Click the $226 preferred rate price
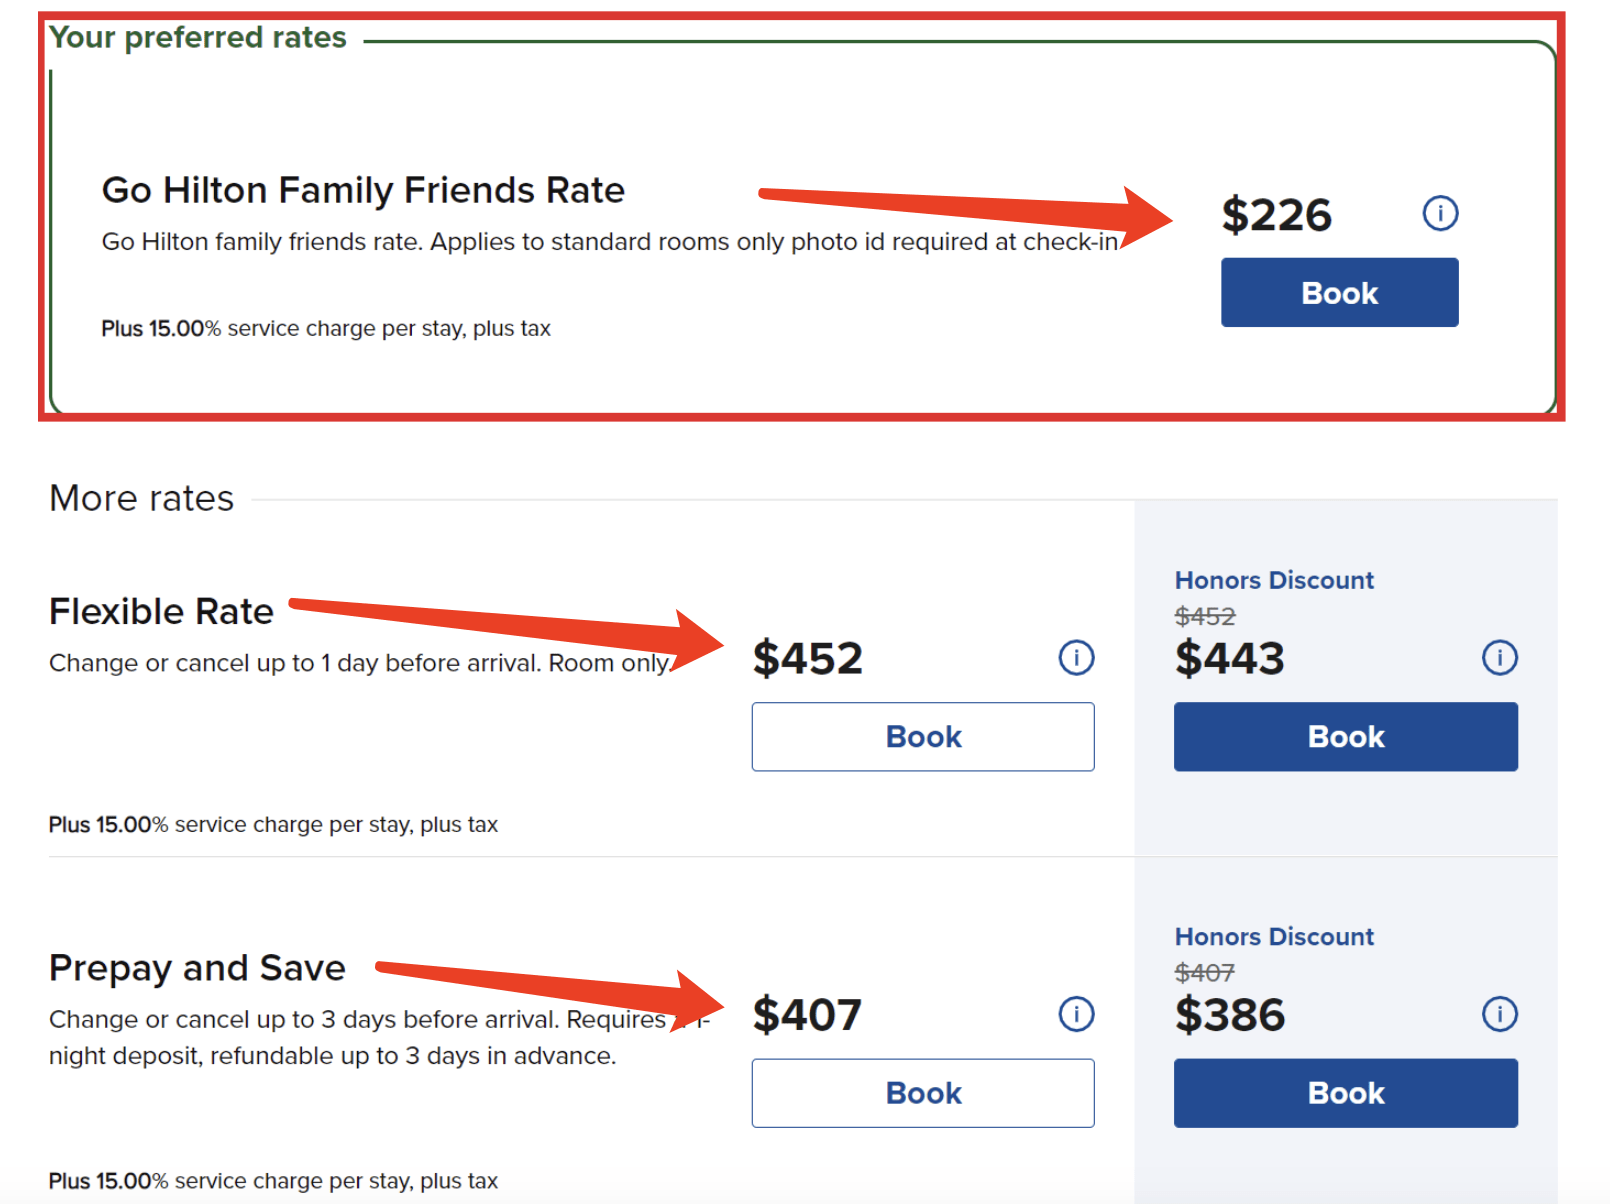 1275,213
